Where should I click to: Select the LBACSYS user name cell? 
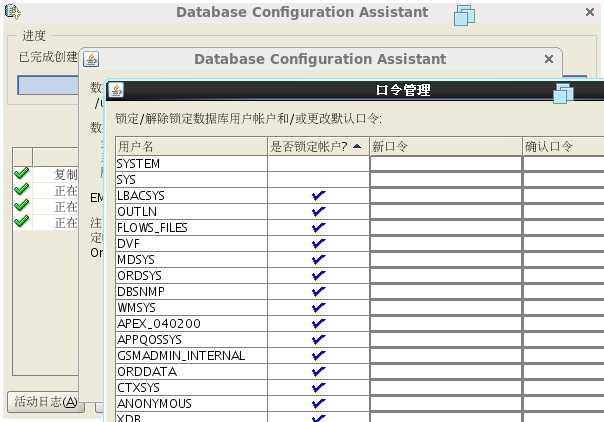coord(191,196)
